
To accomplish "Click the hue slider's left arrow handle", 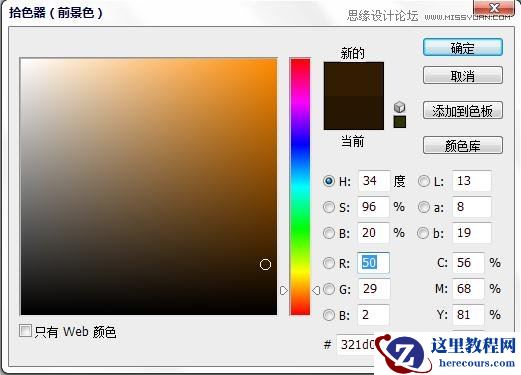I will click(x=284, y=291).
